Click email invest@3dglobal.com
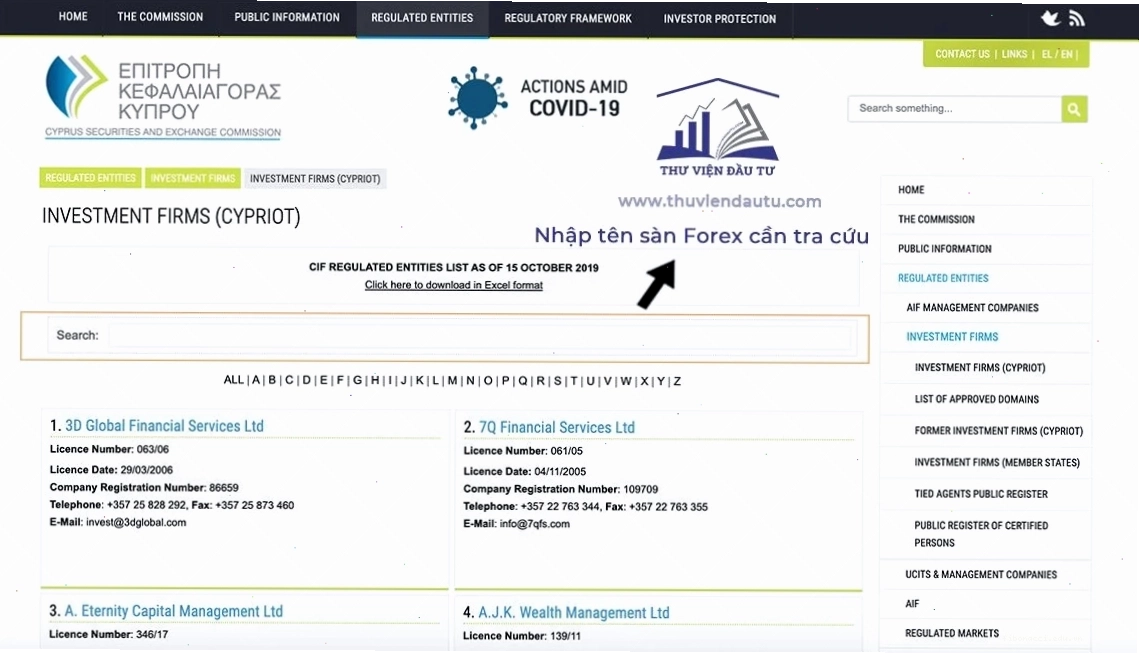 tap(136, 522)
